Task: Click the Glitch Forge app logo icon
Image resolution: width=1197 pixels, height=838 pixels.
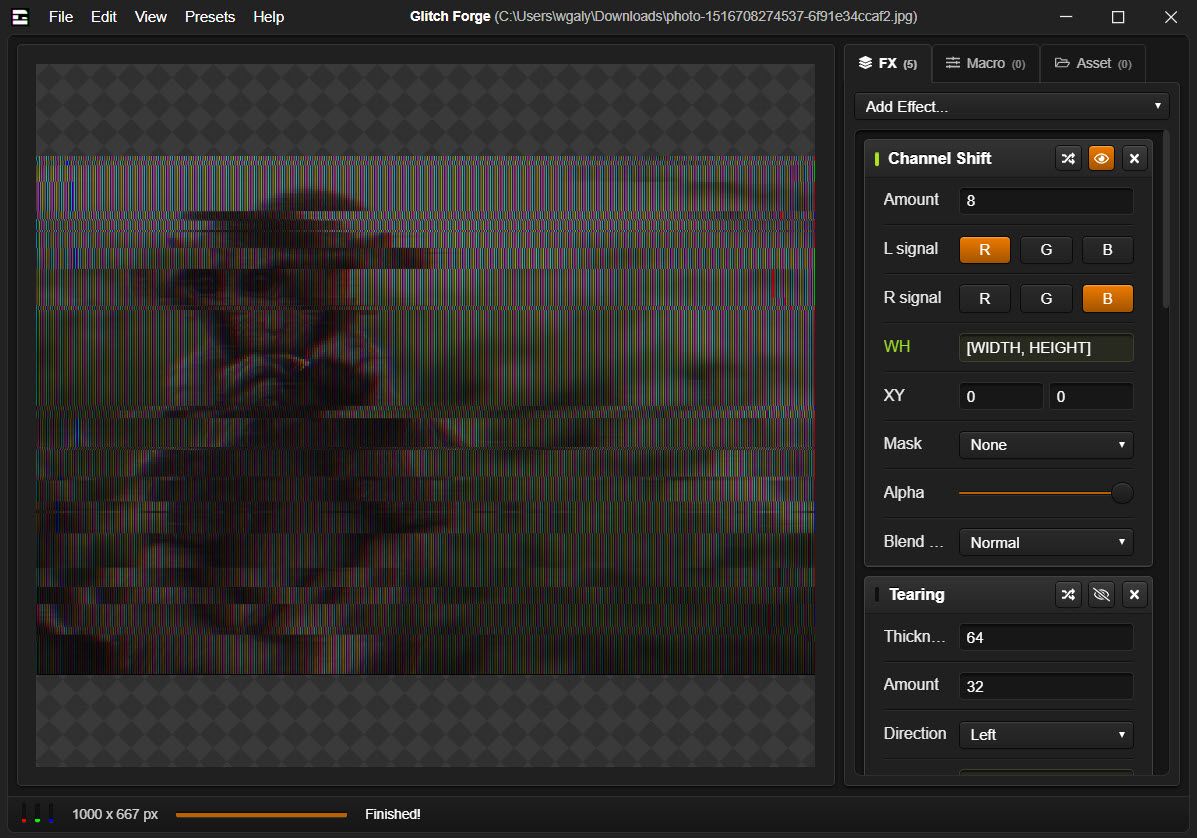Action: coord(21,16)
